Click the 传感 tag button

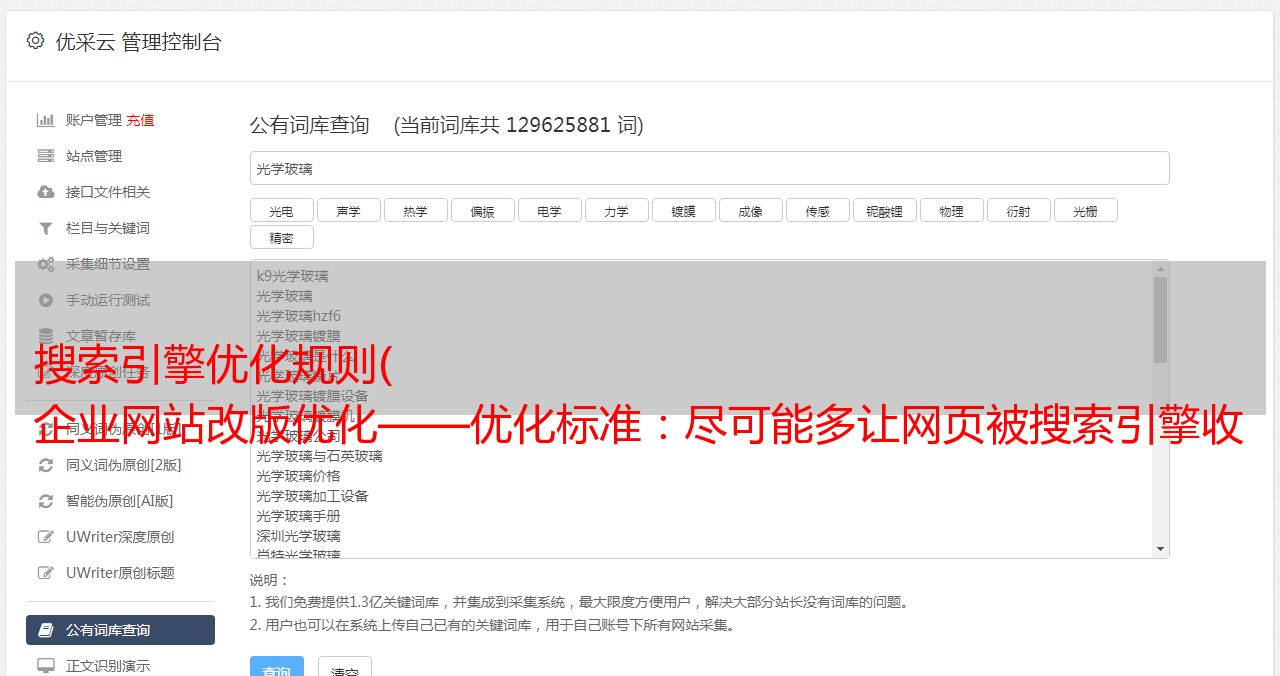pyautogui.click(x=817, y=210)
